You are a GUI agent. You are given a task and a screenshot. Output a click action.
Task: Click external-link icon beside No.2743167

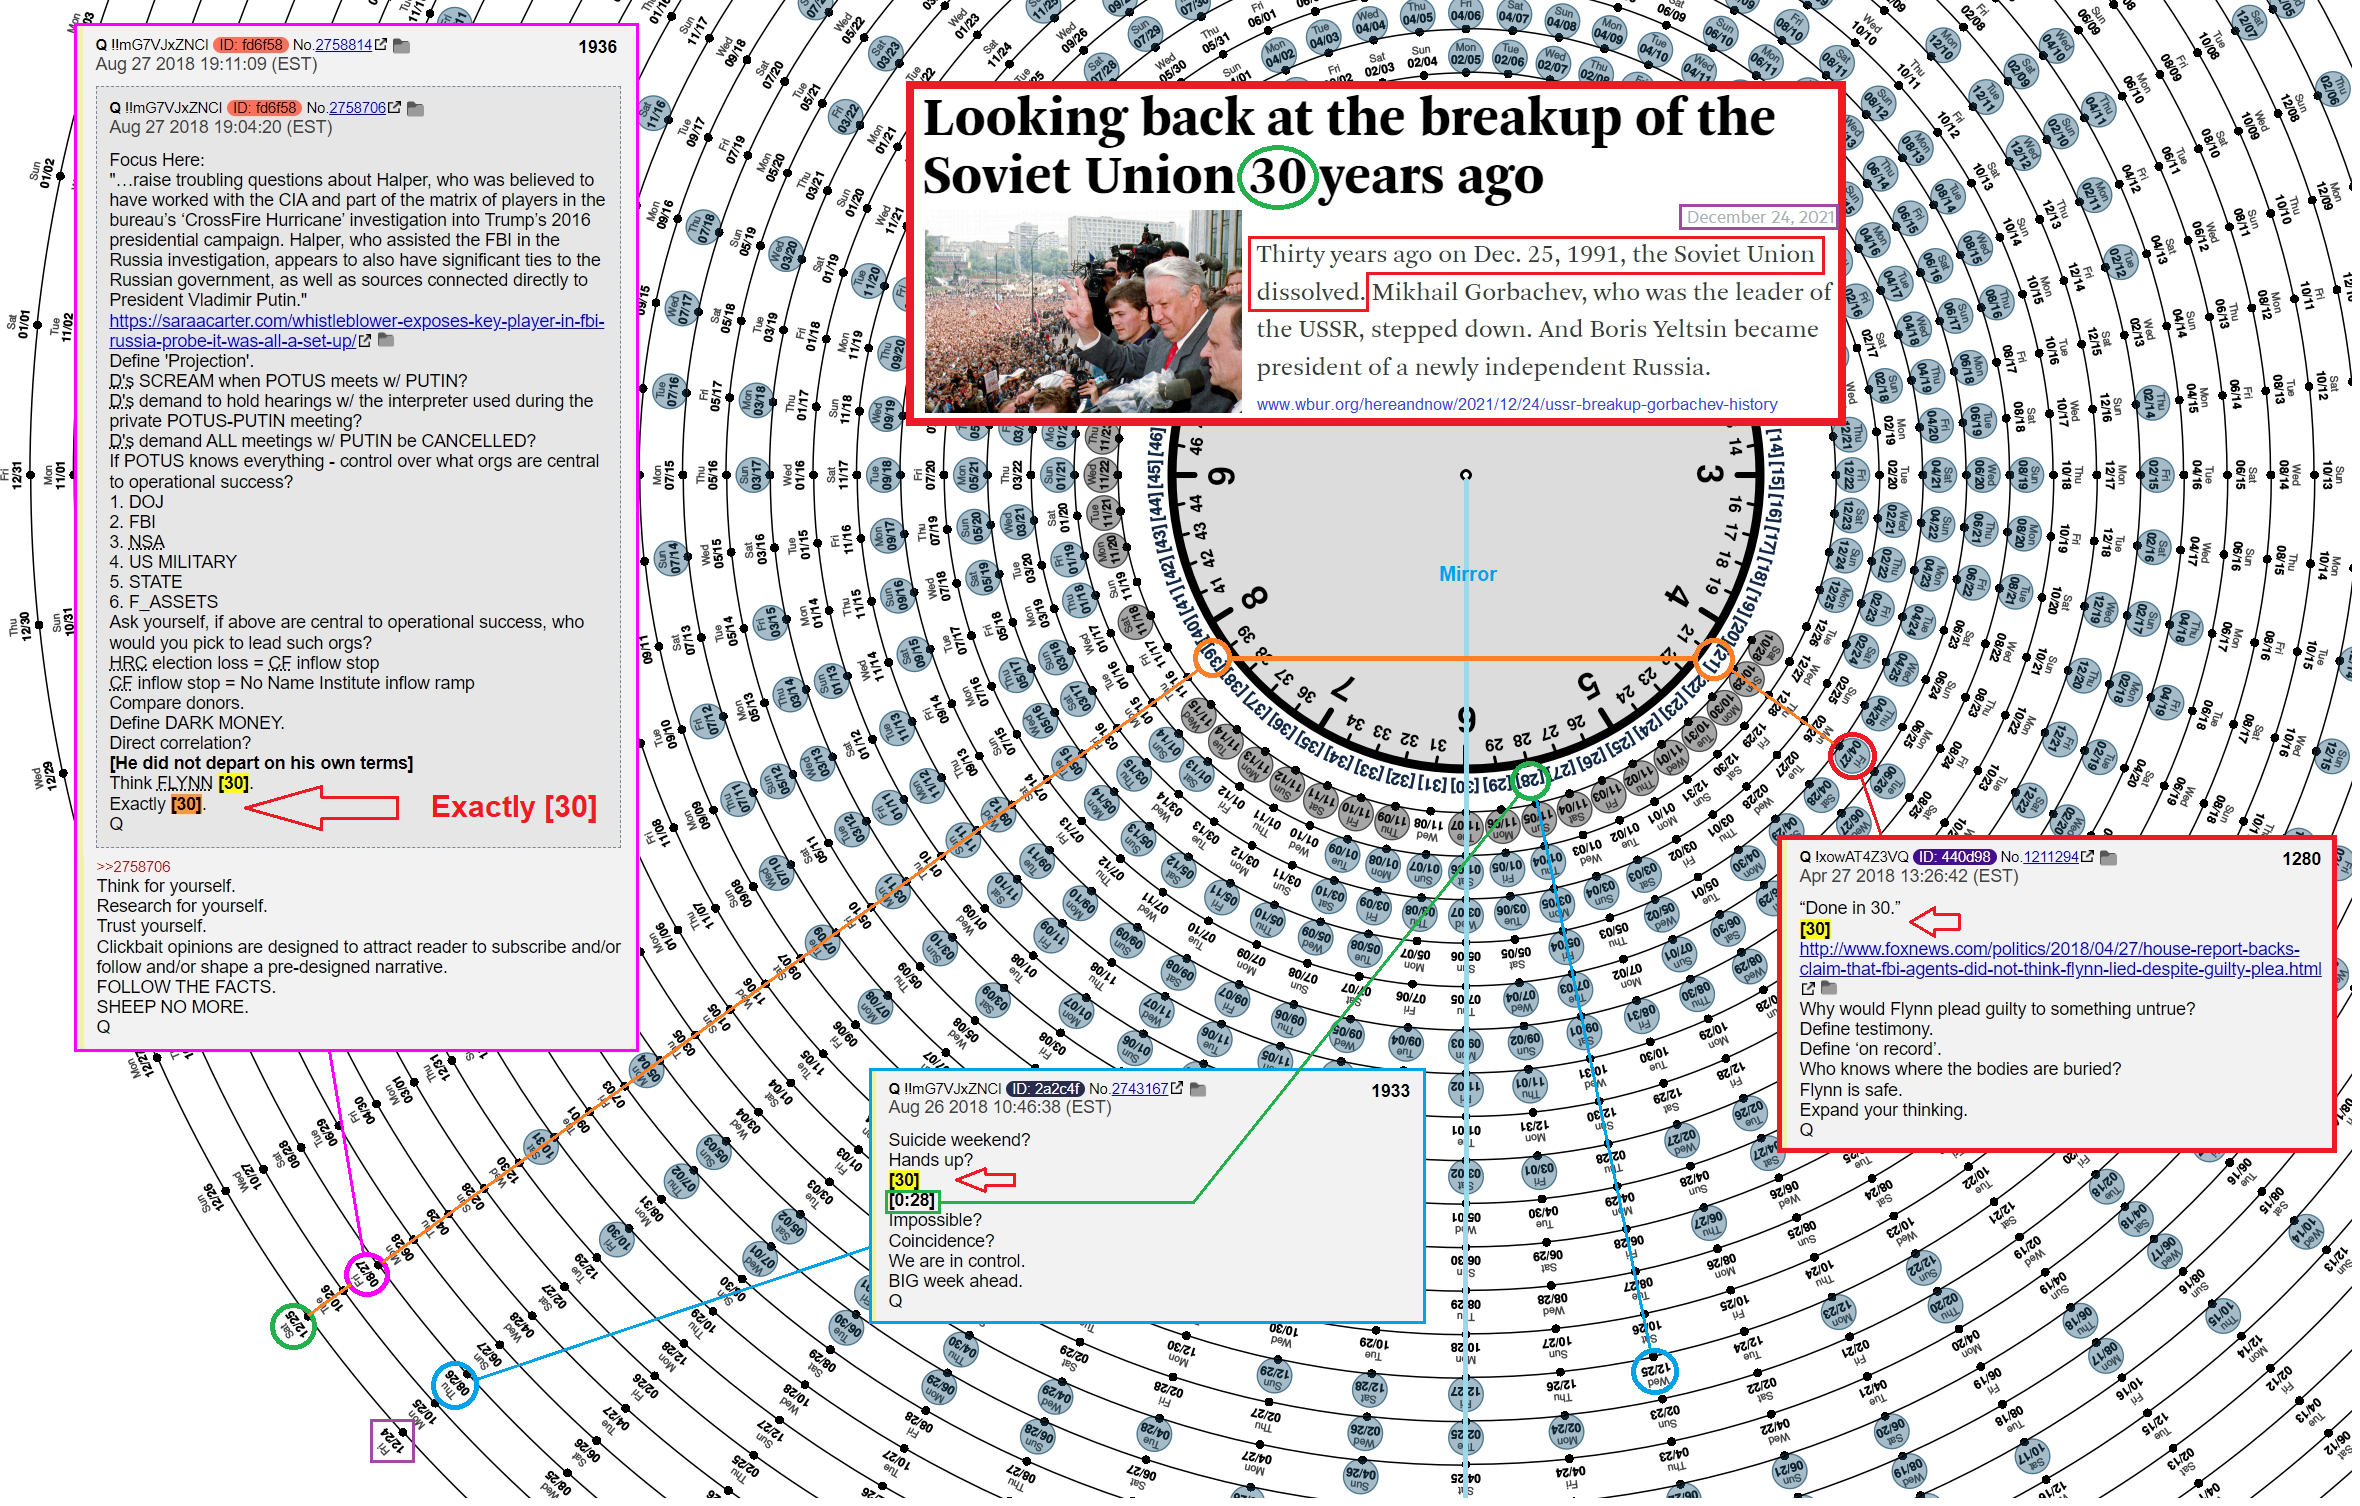click(1177, 1089)
